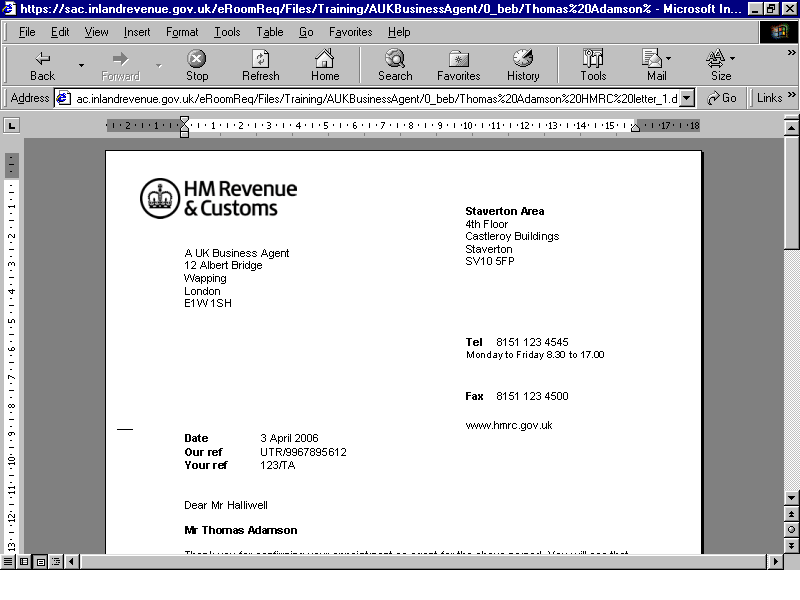Image resolution: width=800 pixels, height=600 pixels.
Task: Open the Favorites folder icon in toolbar
Action: (x=459, y=59)
